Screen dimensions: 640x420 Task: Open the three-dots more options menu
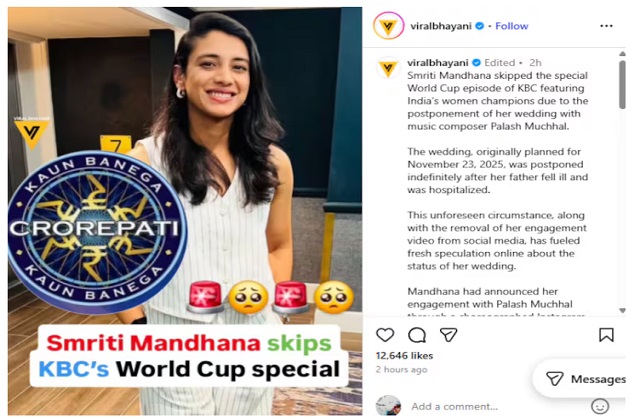click(x=606, y=26)
